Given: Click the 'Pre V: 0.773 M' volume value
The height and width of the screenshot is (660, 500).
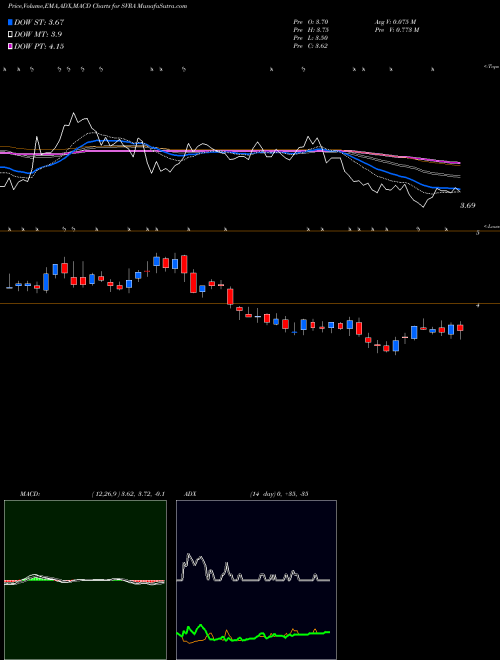Looking at the screenshot, I should pos(398,30).
